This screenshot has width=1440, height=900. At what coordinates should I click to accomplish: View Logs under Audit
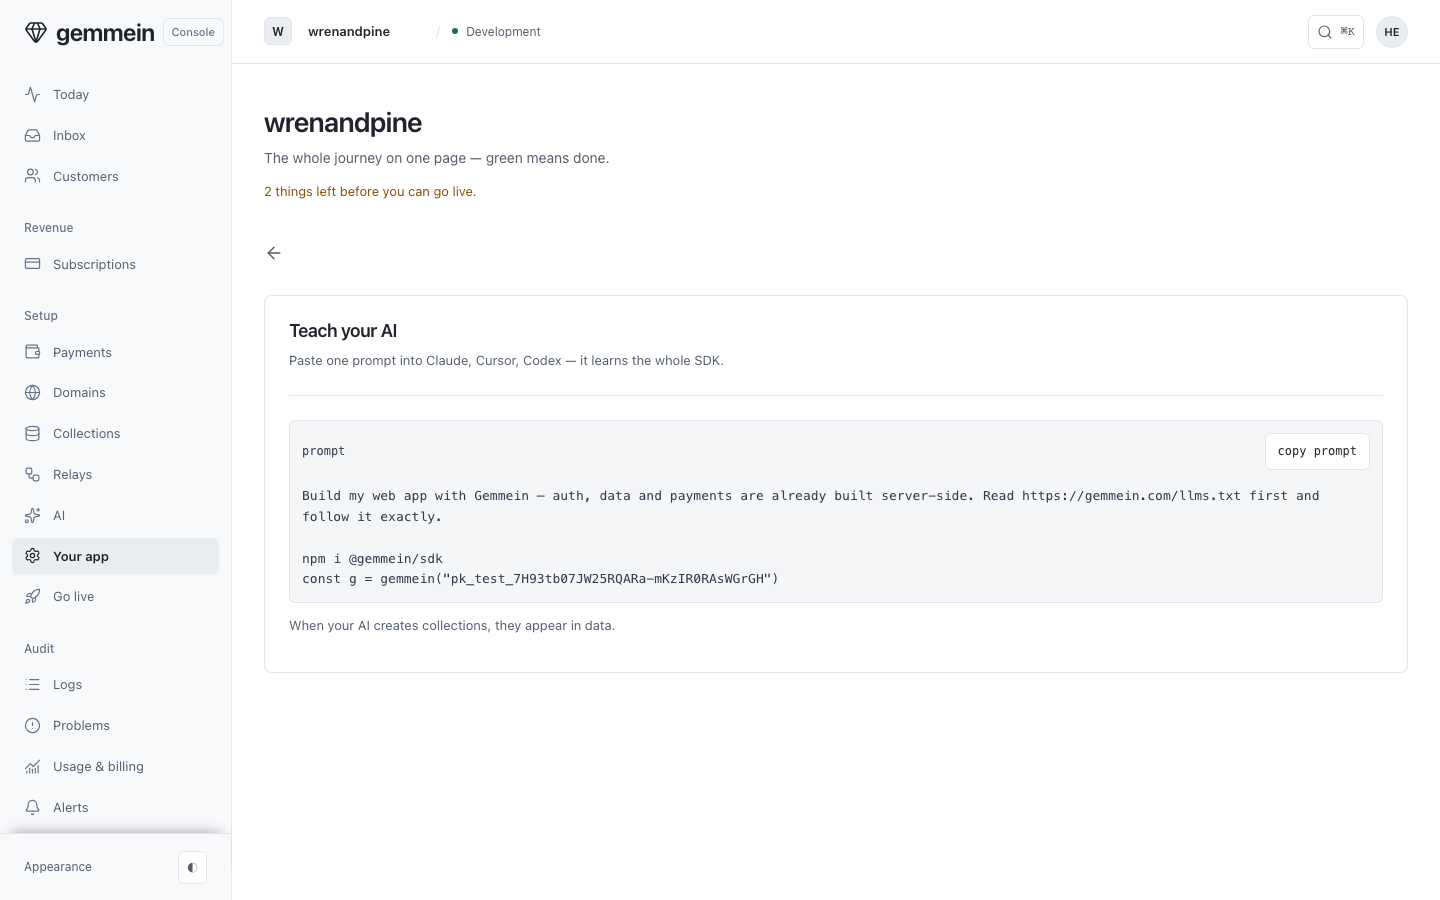pos(115,684)
